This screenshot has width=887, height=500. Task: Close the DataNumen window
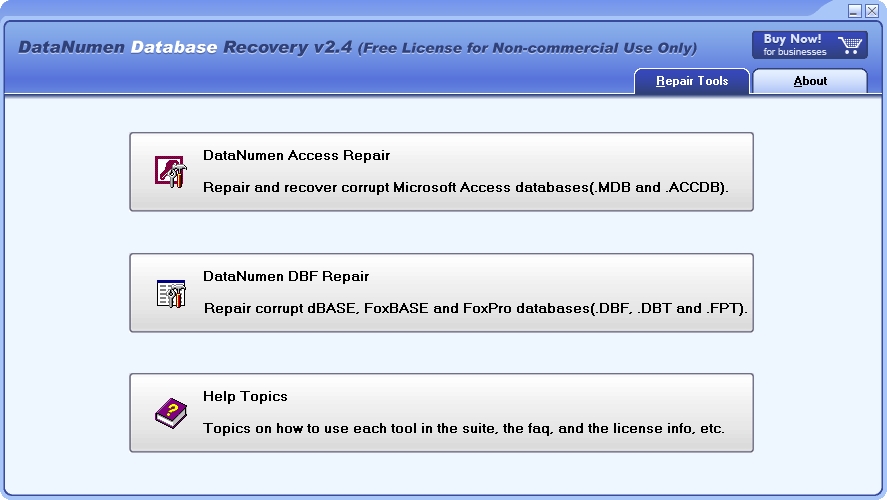tap(872, 11)
